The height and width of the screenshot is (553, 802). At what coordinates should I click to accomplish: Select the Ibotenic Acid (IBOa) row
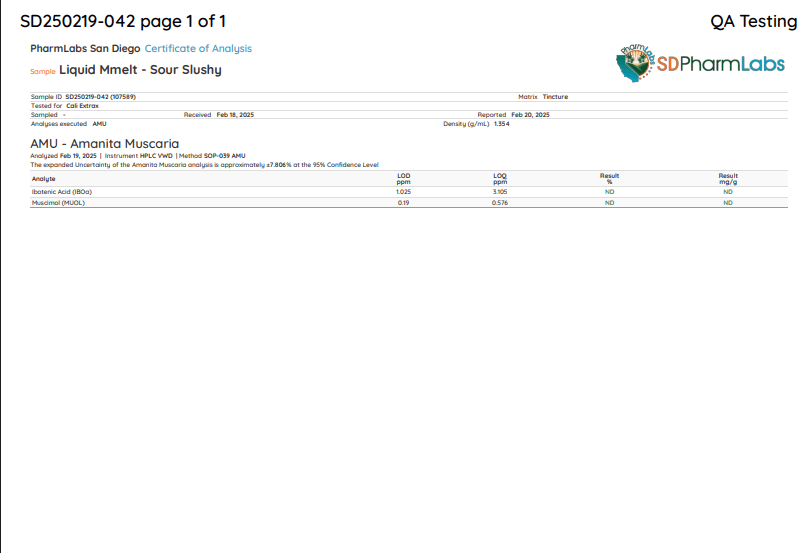tap(62, 191)
